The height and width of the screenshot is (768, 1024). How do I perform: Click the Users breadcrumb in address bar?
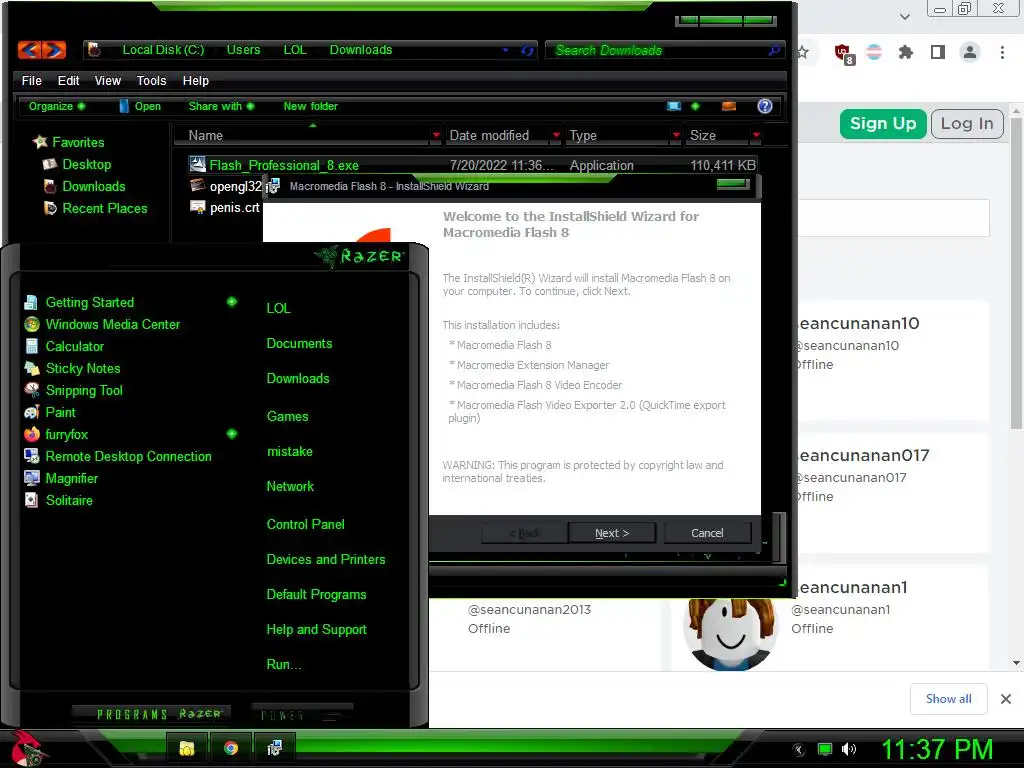244,50
